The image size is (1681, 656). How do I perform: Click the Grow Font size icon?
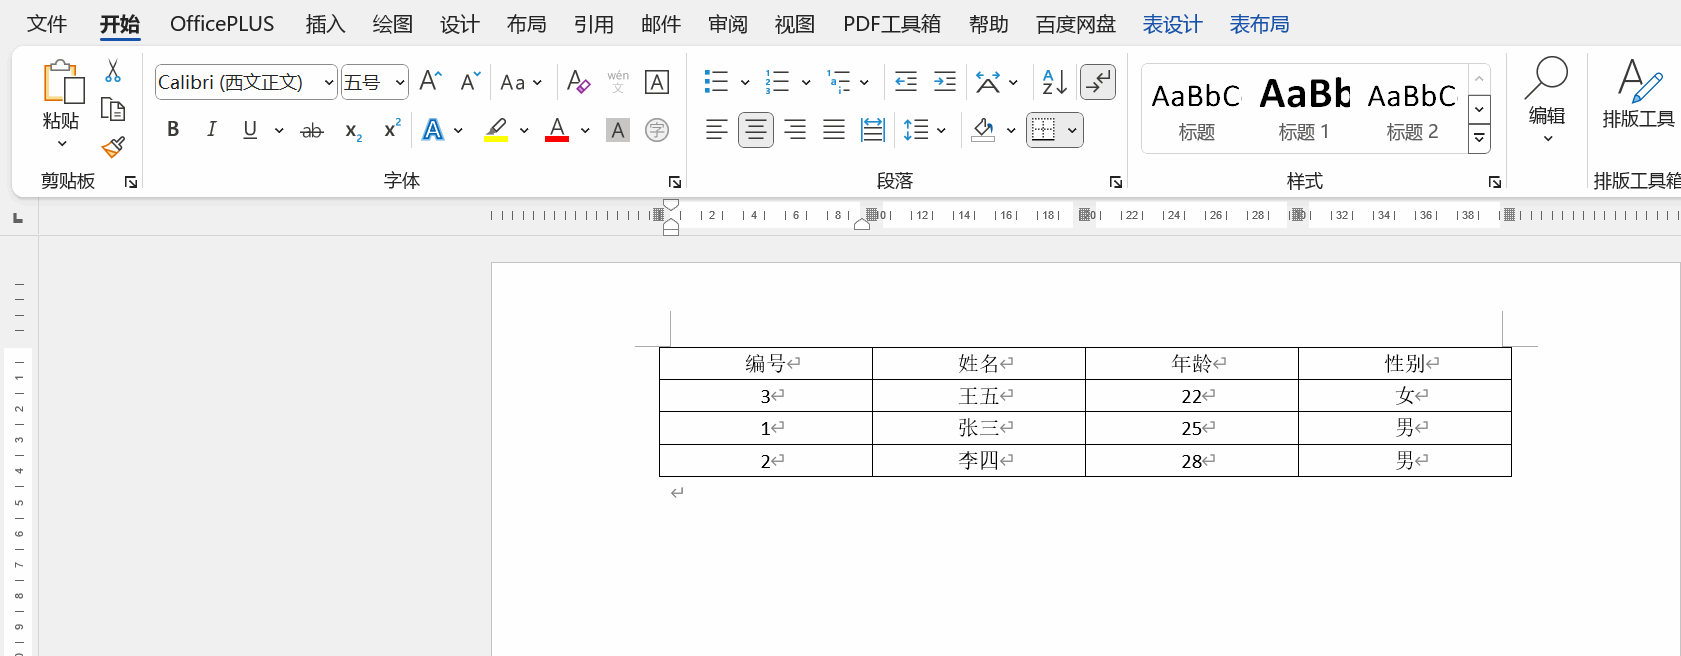tap(430, 82)
